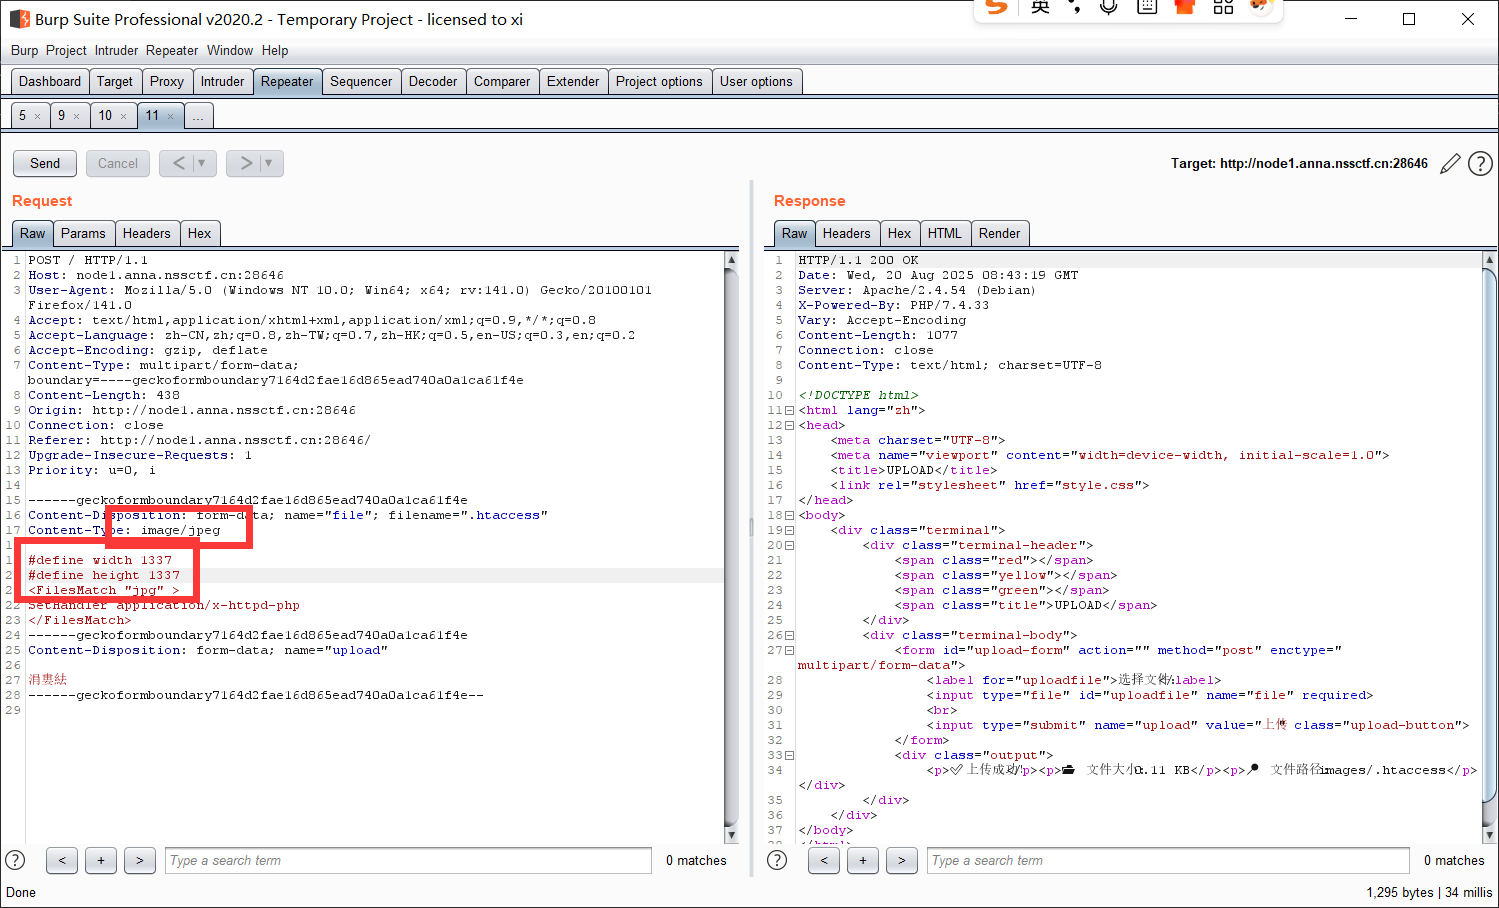Image resolution: width=1499 pixels, height=908 pixels.
Task: Open request search help question mark icon
Action: (x=15, y=860)
